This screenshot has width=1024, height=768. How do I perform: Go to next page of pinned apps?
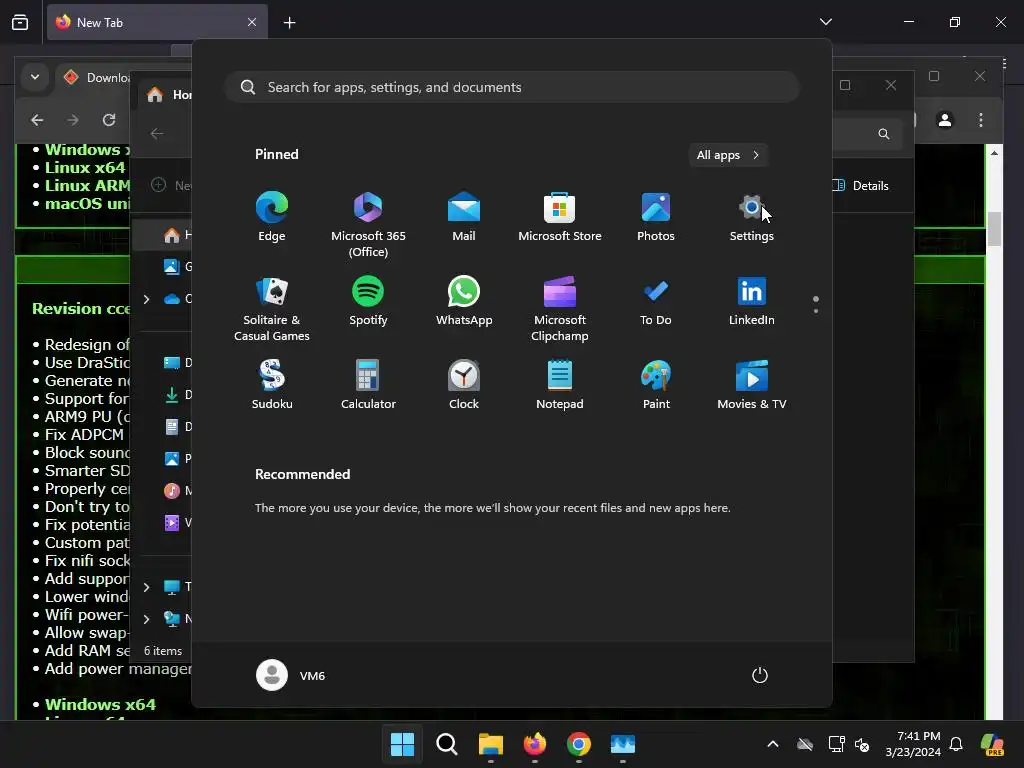[816, 311]
